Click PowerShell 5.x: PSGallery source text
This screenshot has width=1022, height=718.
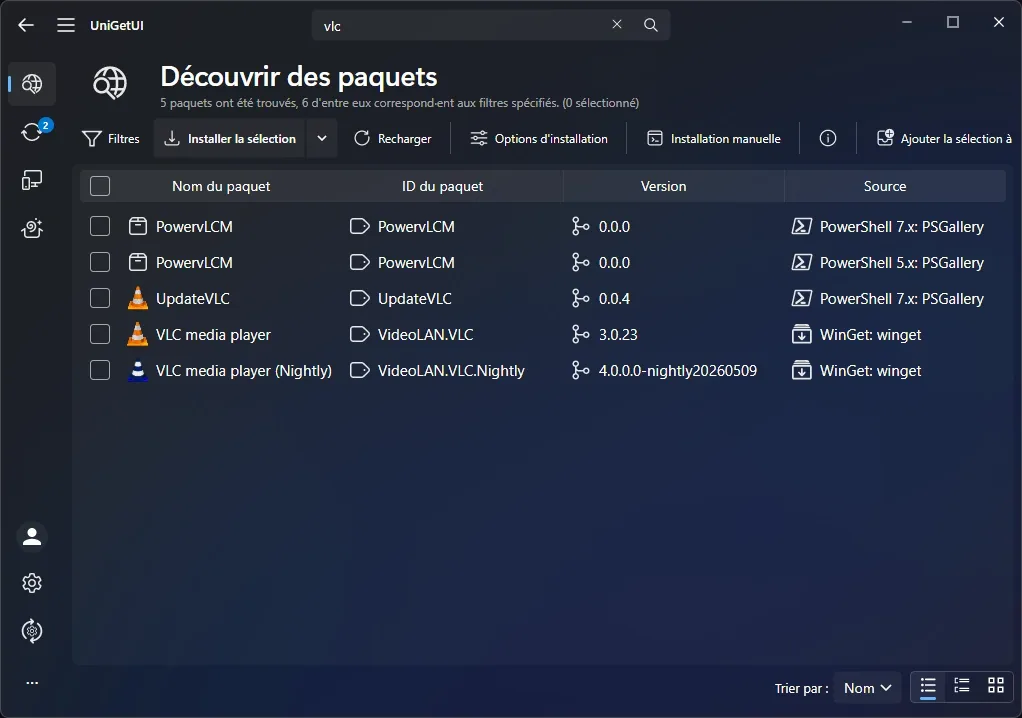pos(901,263)
